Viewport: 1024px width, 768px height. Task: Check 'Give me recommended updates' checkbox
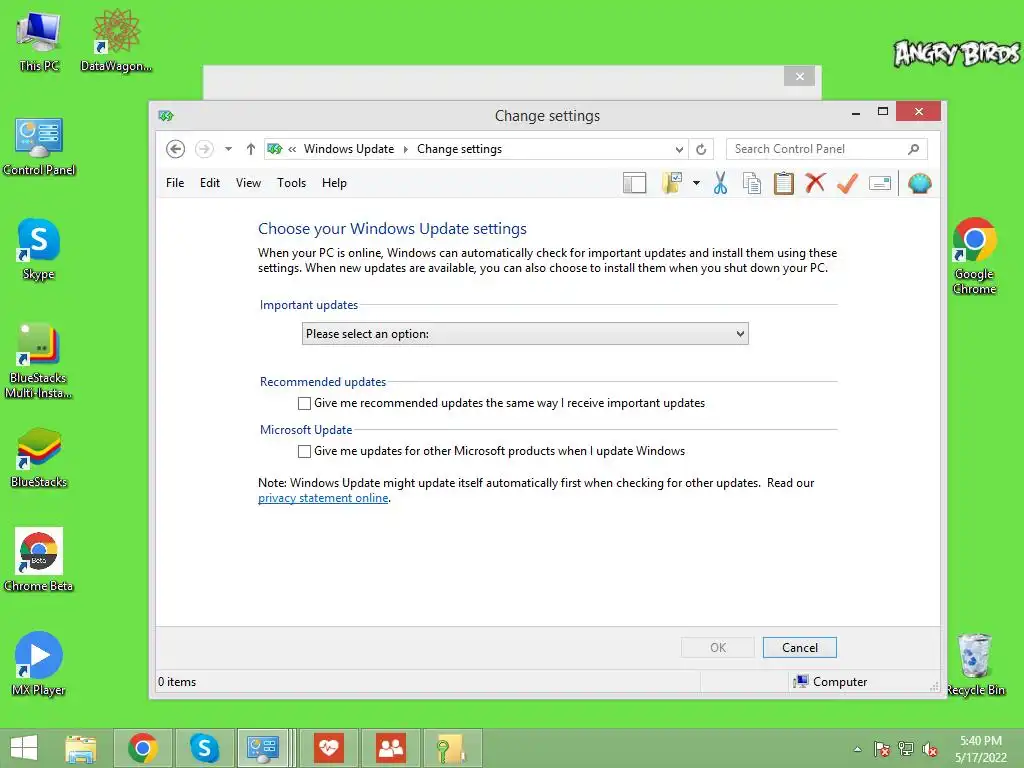(304, 404)
